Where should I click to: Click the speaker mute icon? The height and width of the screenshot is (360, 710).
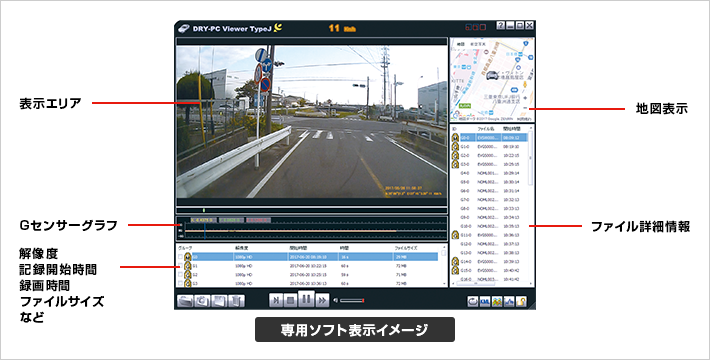click(336, 300)
